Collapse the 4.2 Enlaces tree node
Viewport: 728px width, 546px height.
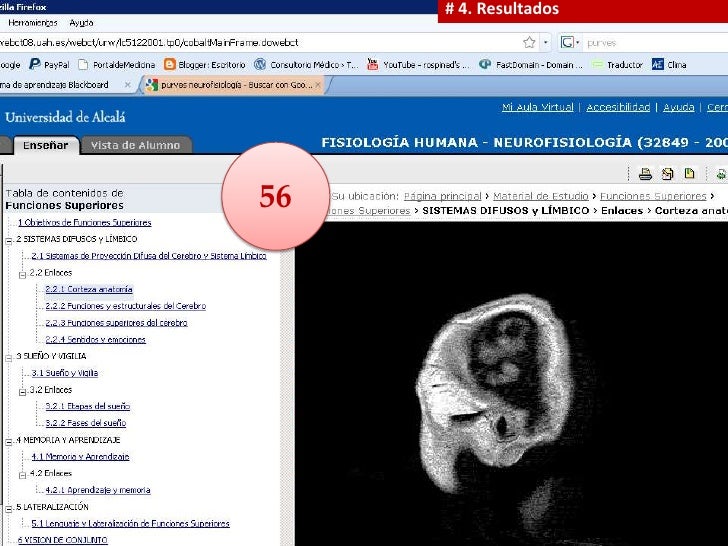(22, 475)
